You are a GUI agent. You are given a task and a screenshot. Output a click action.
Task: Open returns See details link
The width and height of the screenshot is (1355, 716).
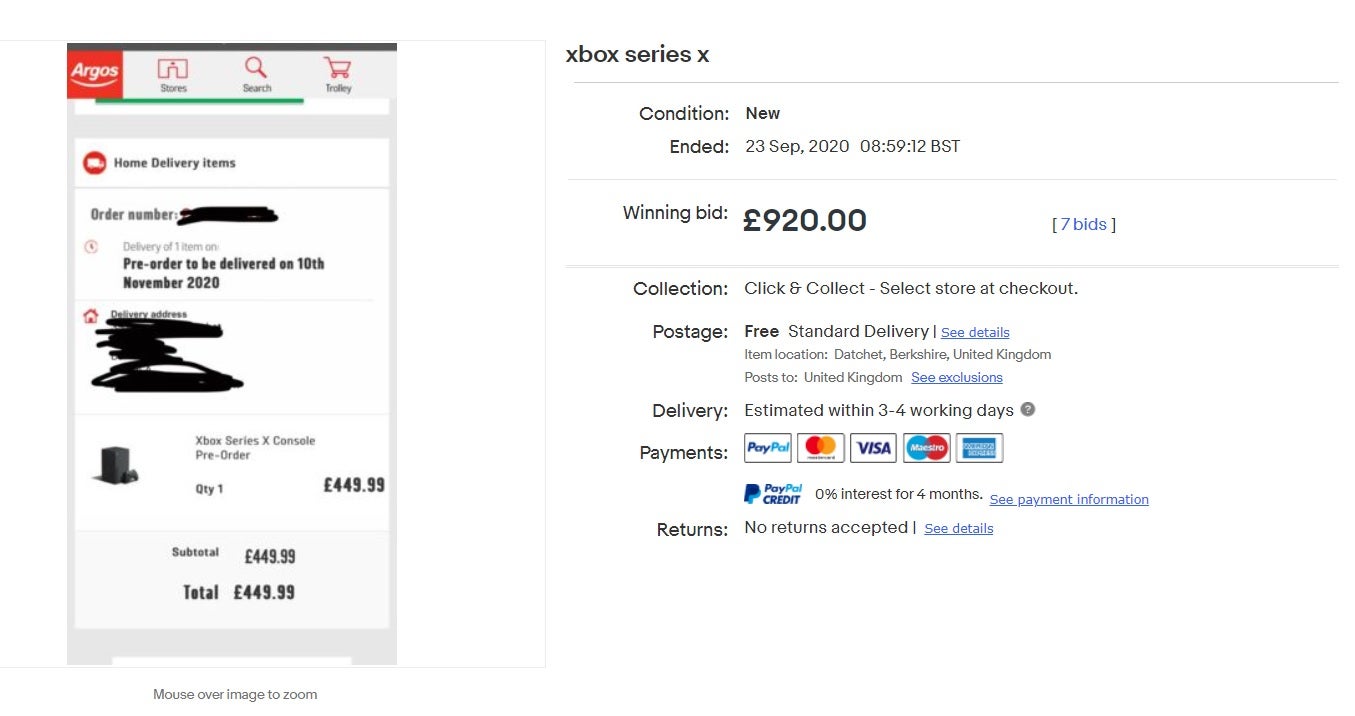tap(958, 528)
